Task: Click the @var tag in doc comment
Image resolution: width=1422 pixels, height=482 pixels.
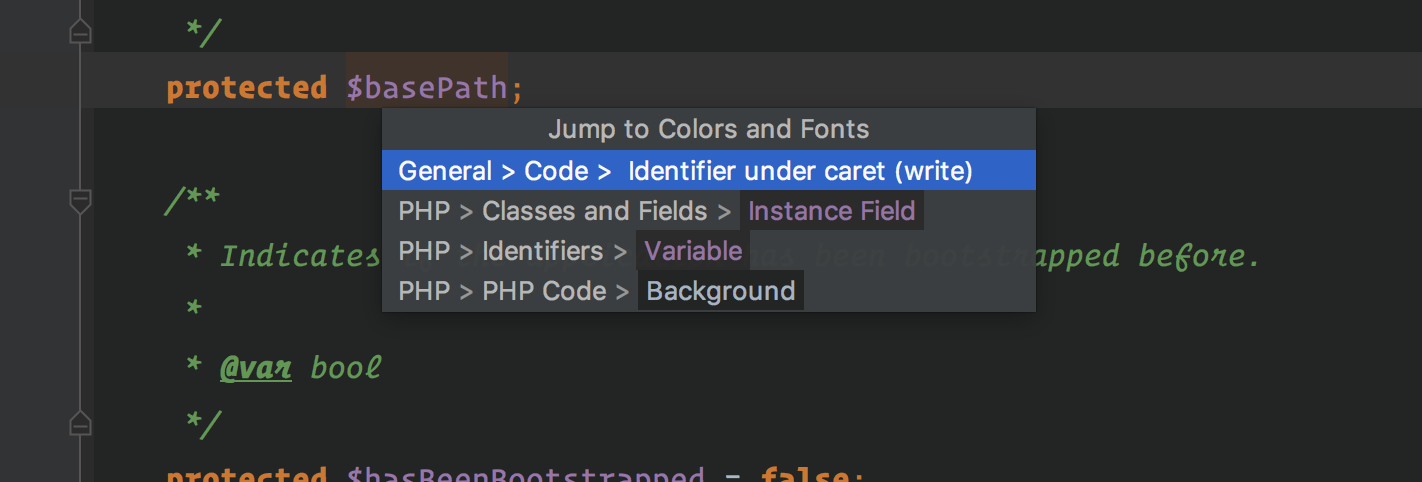Action: pos(256,368)
